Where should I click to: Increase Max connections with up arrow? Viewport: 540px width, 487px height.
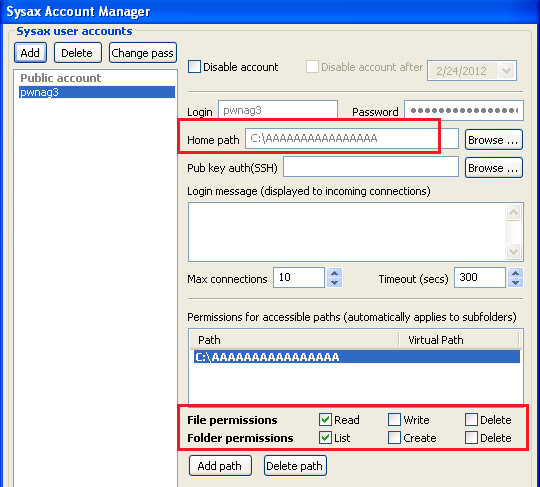(334, 273)
